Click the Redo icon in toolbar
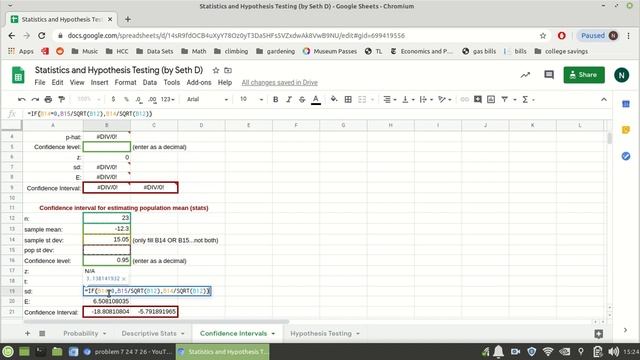Viewport: 640px width, 360px height. point(35,99)
